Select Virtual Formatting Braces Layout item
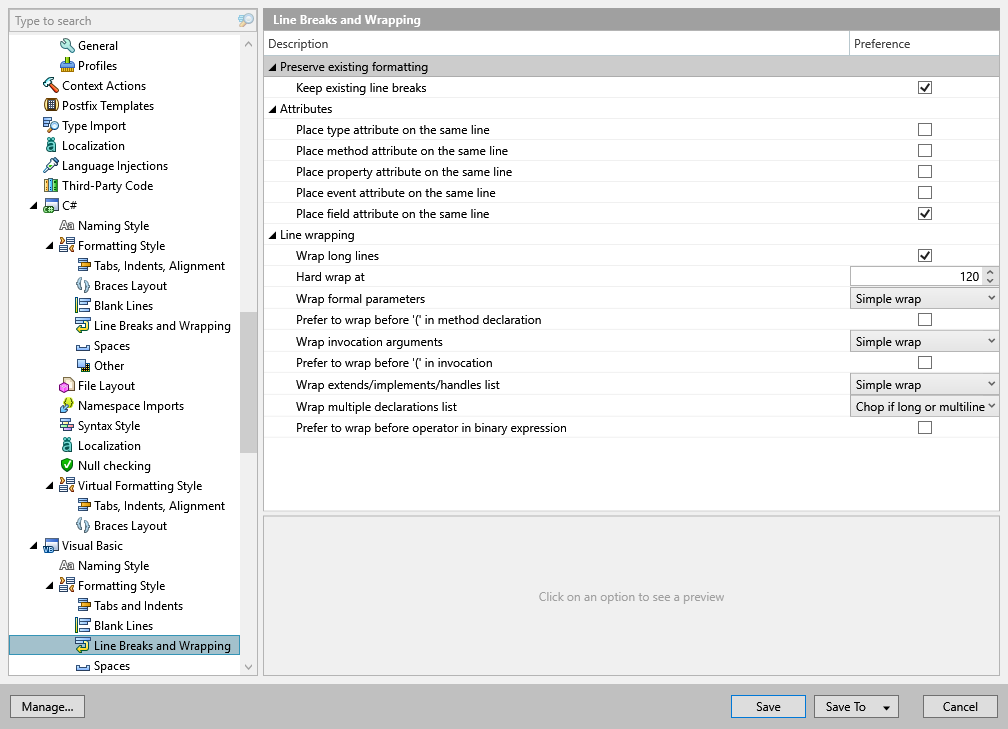Image resolution: width=1008 pixels, height=729 pixels. click(x=130, y=525)
